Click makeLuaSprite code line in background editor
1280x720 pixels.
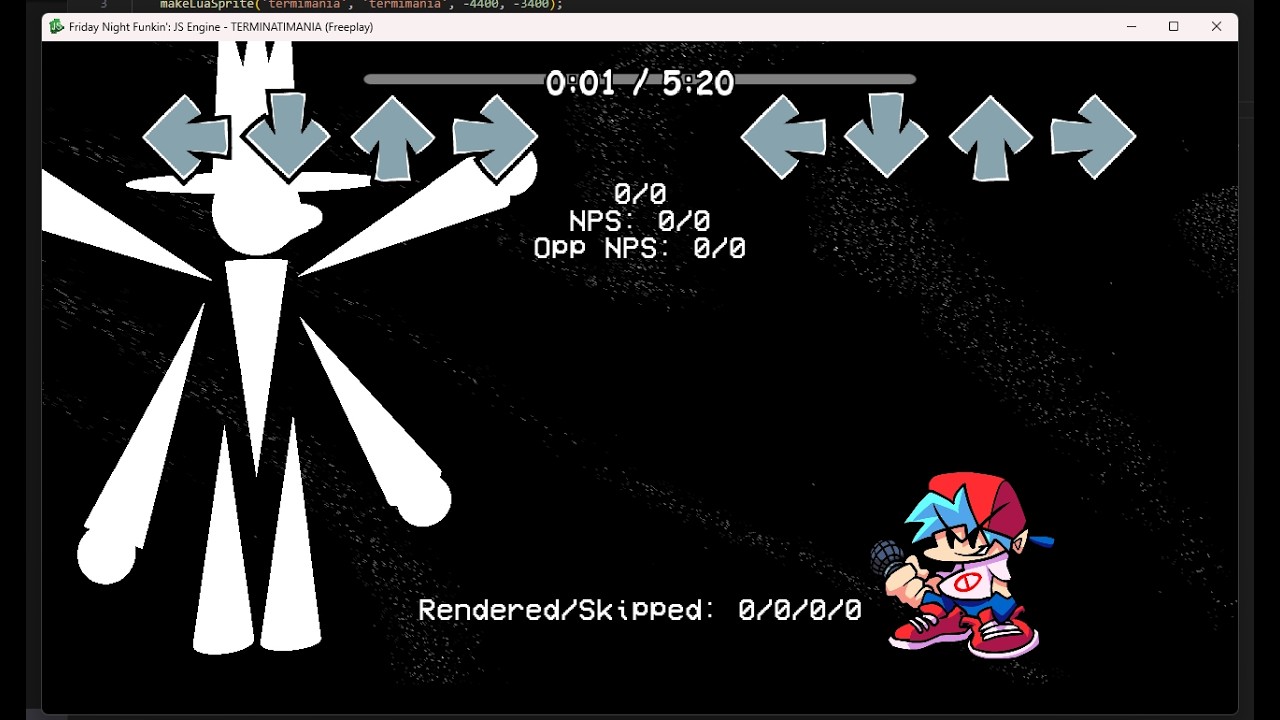coord(361,5)
